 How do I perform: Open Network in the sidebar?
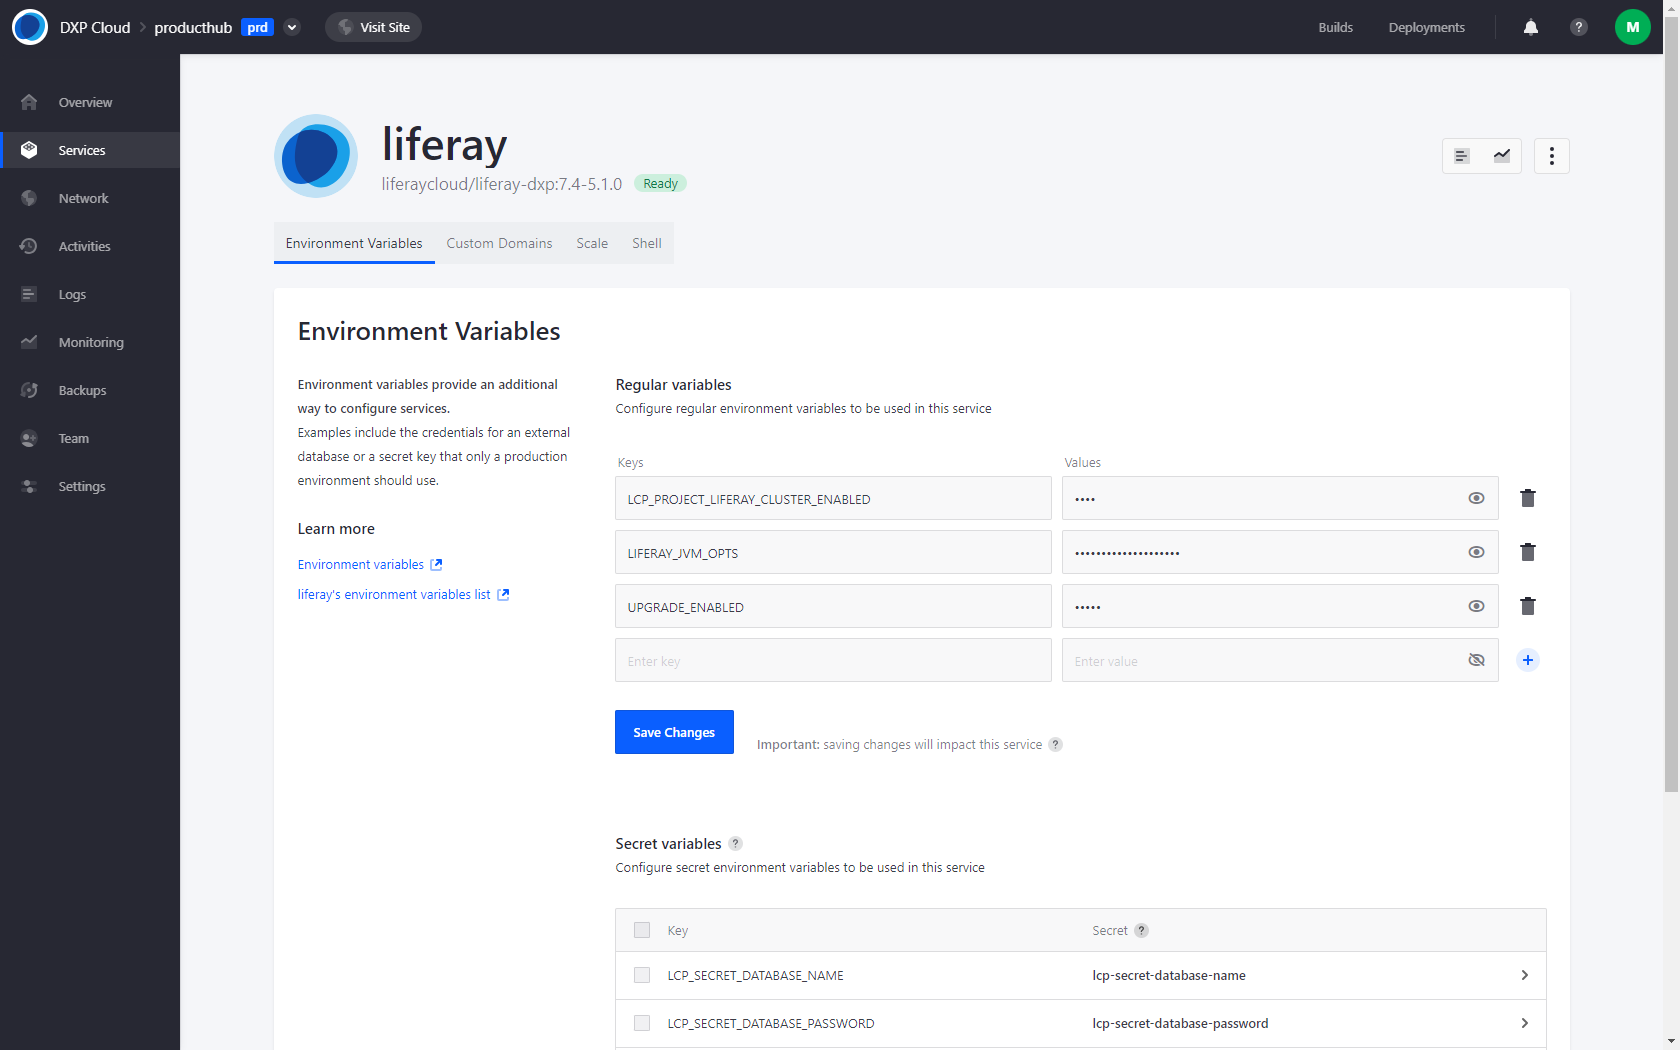(x=90, y=198)
